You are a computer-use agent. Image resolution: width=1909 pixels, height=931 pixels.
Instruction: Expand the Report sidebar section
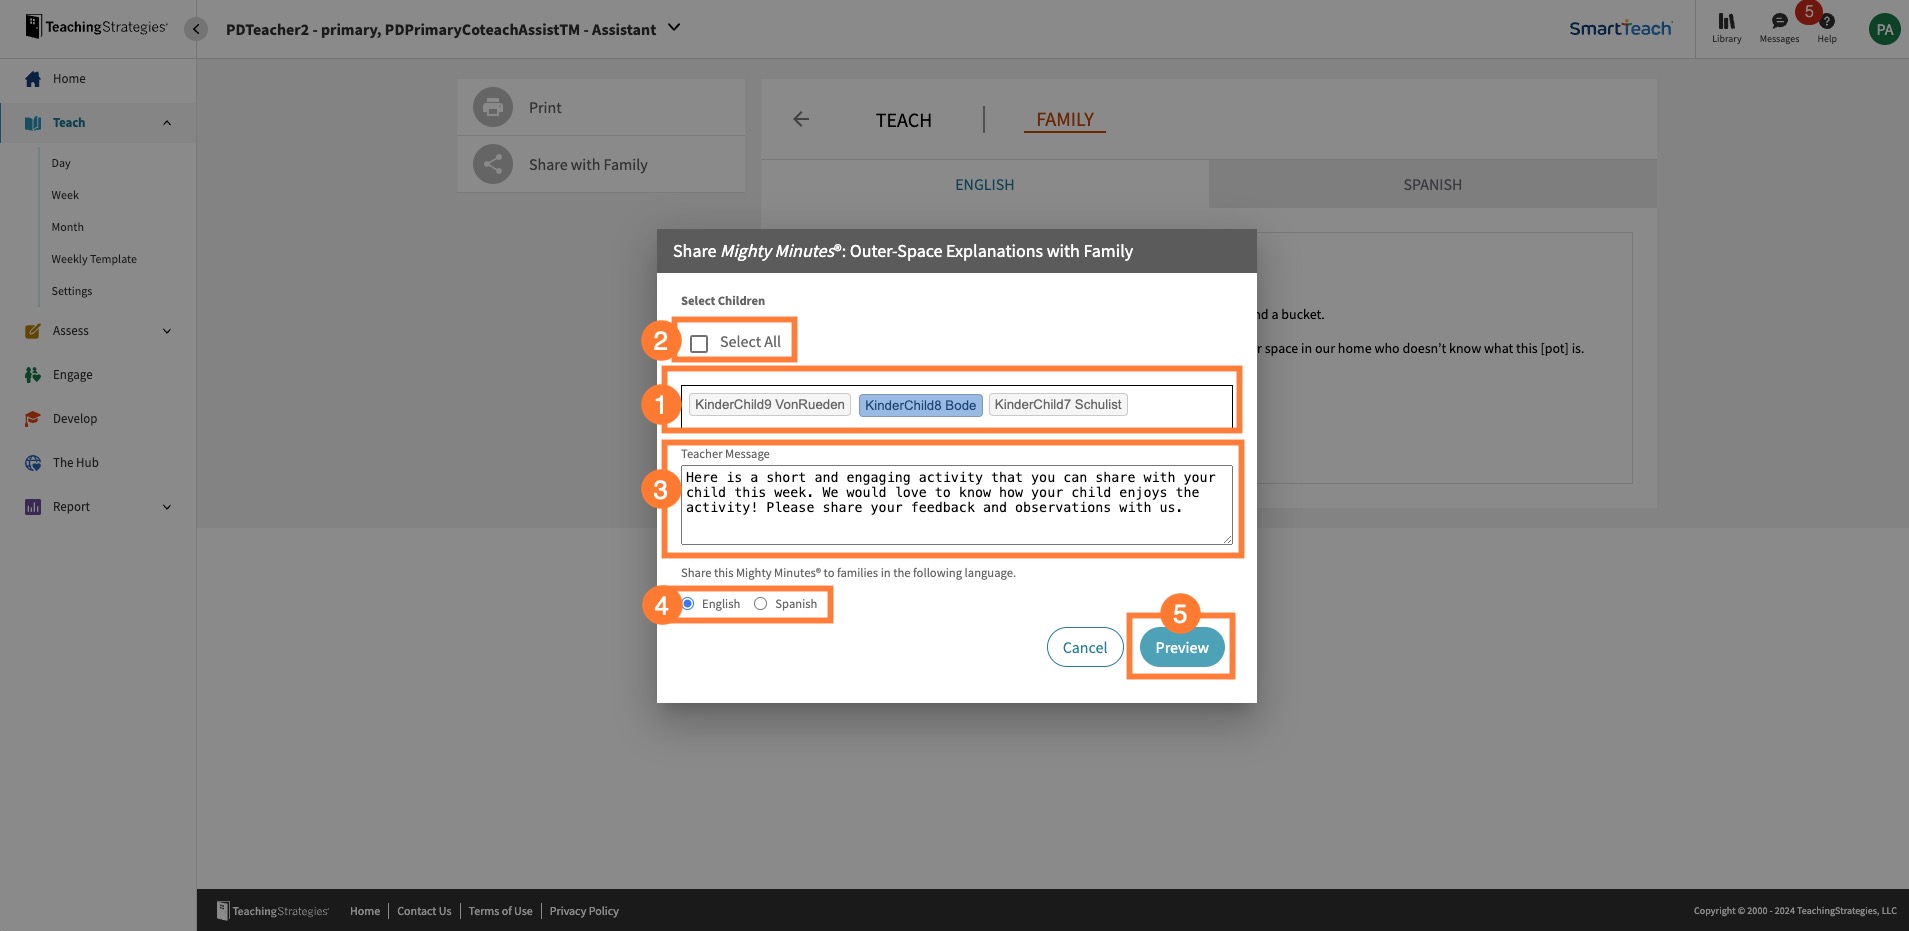(167, 507)
